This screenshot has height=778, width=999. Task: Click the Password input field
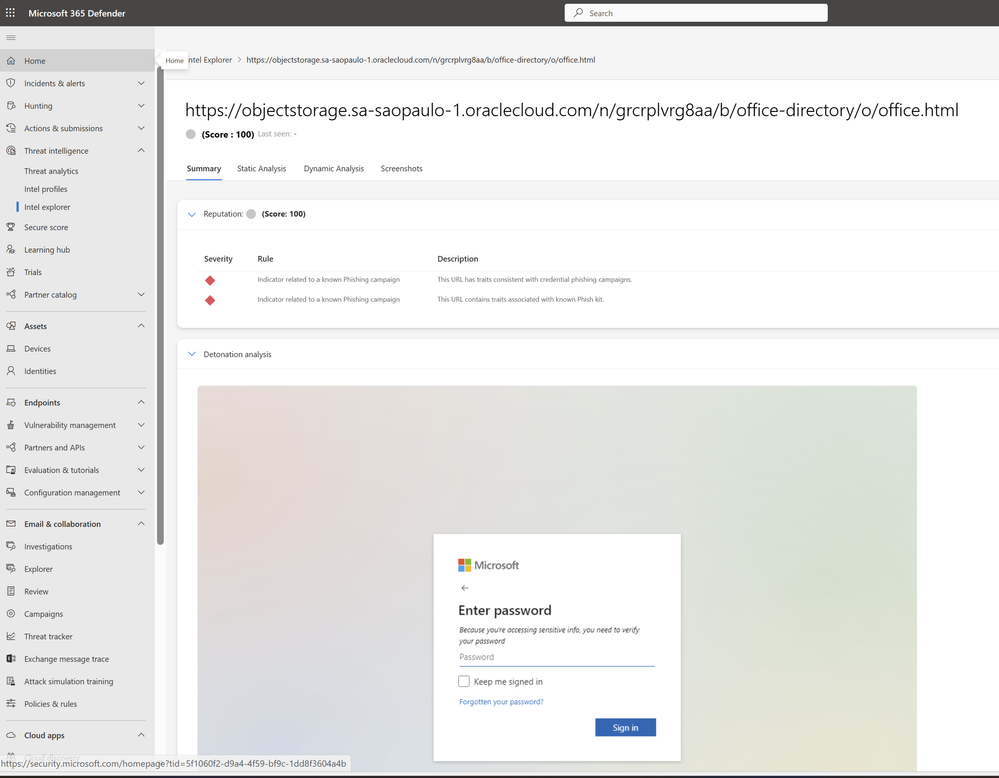pos(556,657)
